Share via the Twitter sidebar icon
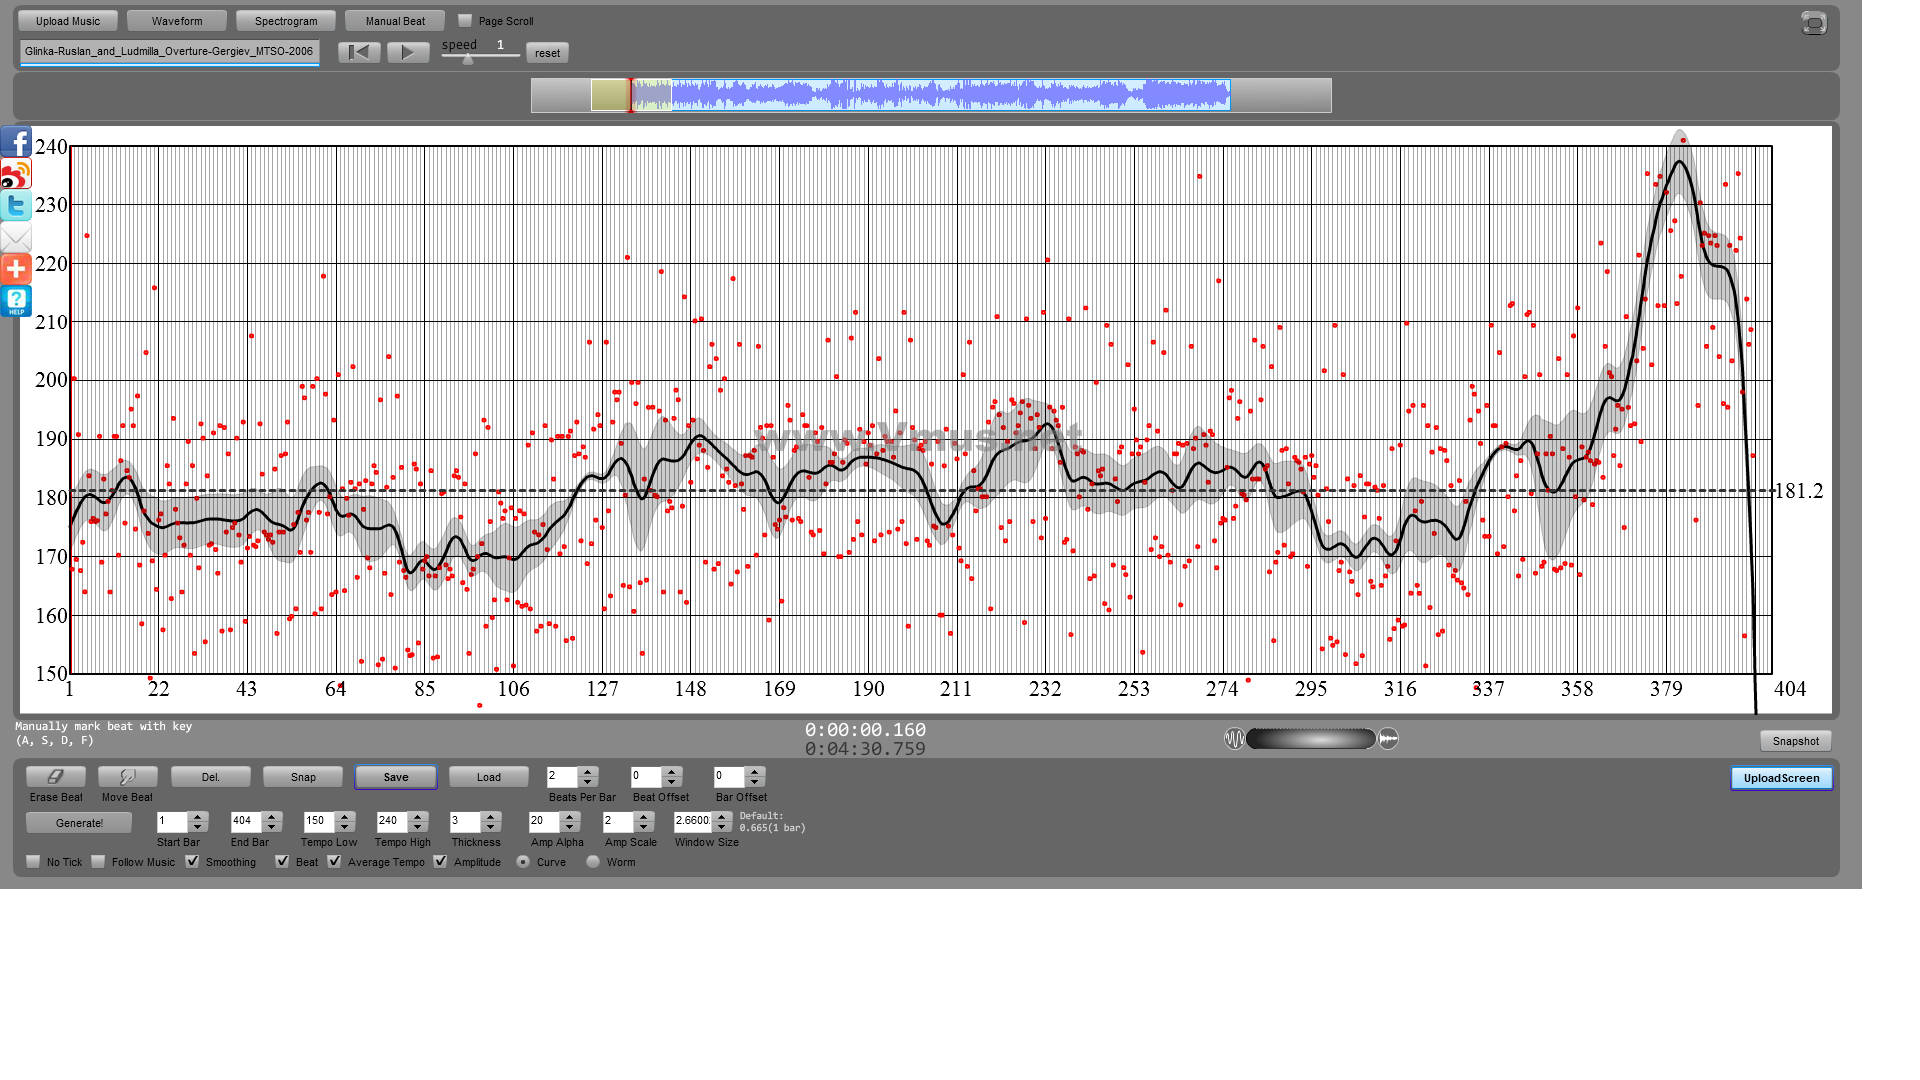Image resolution: width=1920 pixels, height=1080 pixels. (16, 206)
